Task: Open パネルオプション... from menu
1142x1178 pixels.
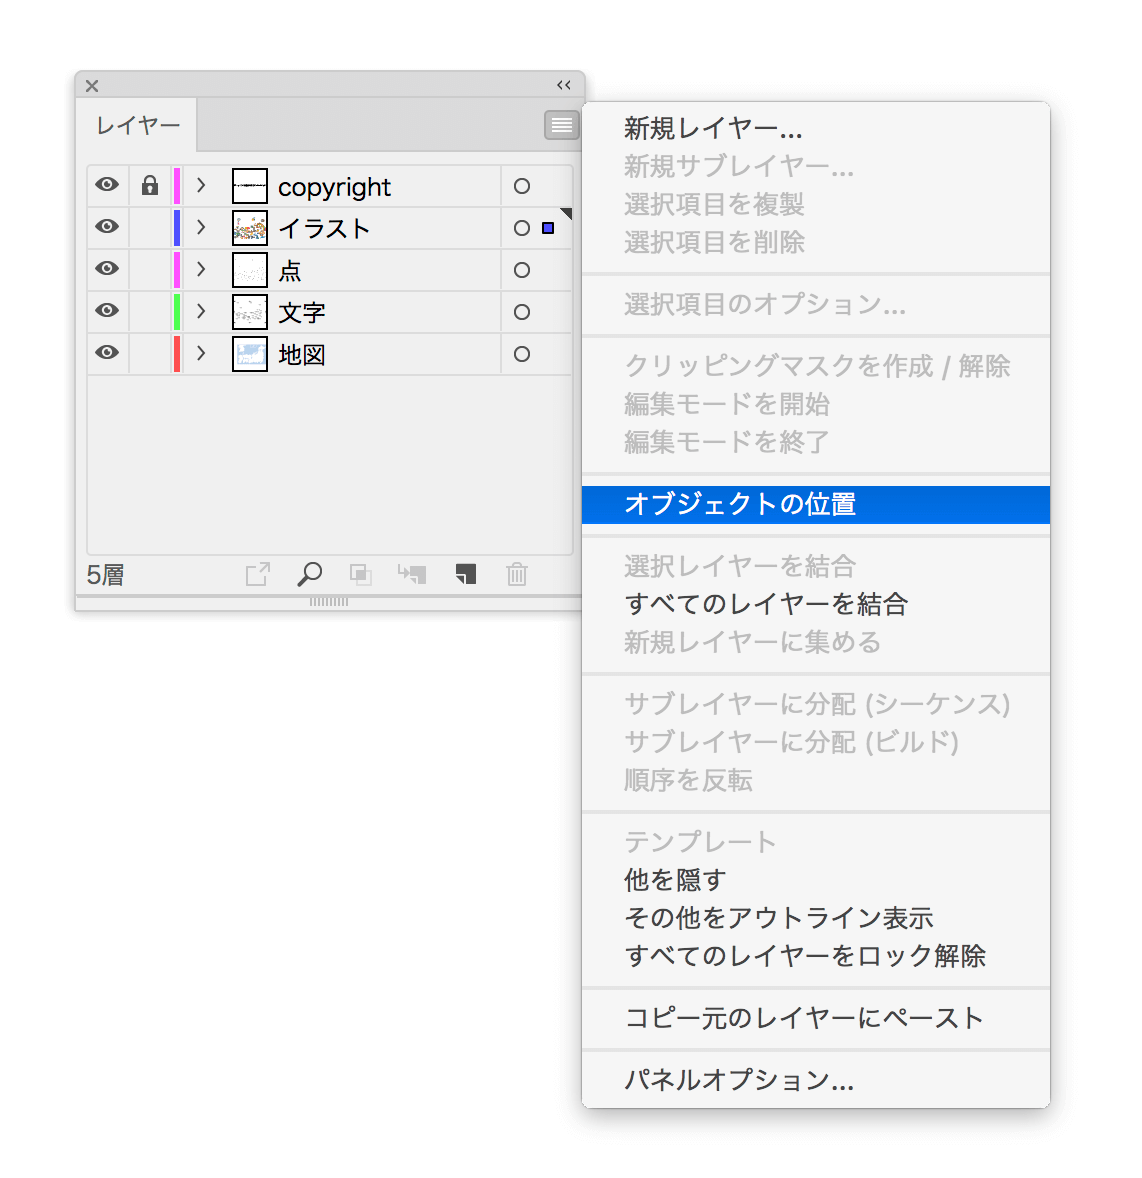Action: pyautogui.click(x=815, y=1080)
